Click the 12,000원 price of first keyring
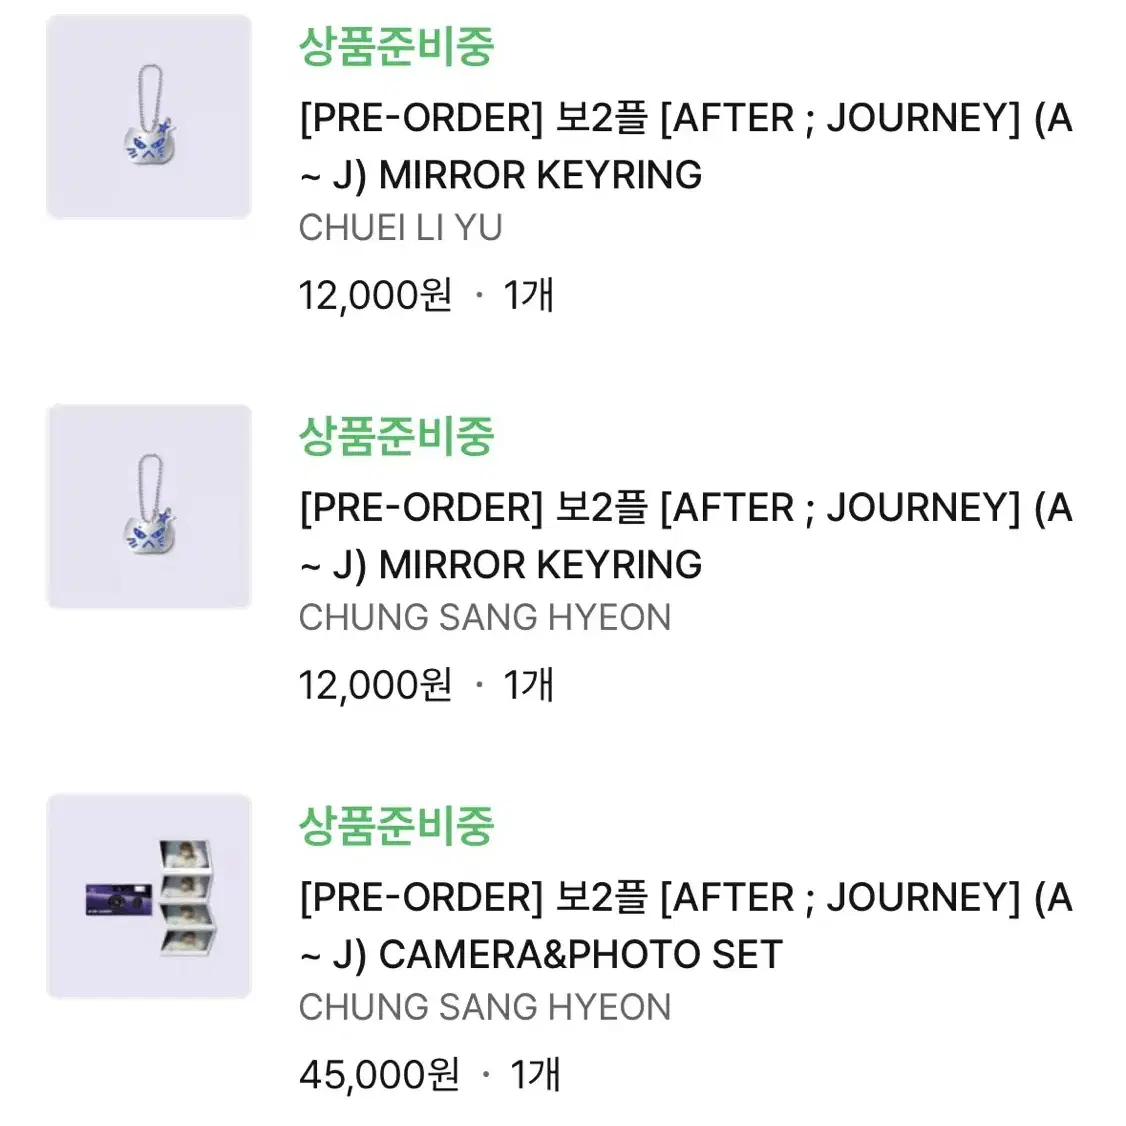The image size is (1126, 1126). (374, 294)
